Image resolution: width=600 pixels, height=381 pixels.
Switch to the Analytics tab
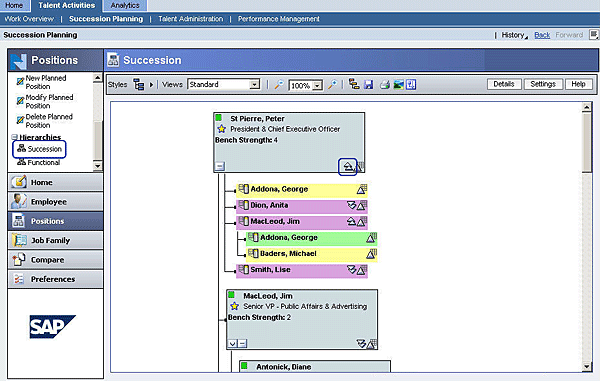point(125,5)
